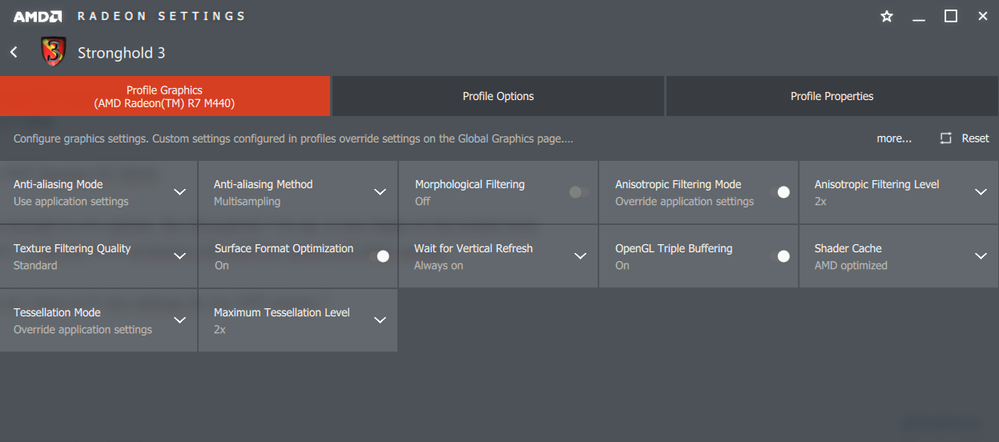Click the Reset icon
Viewport: 999px width, 442px height.
pyautogui.click(x=945, y=138)
